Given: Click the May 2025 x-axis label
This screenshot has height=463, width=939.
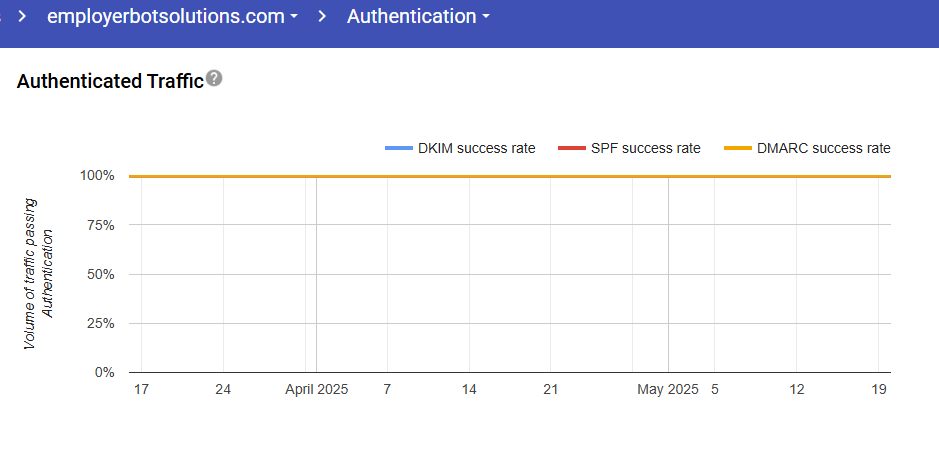Looking at the screenshot, I should pos(668,390).
